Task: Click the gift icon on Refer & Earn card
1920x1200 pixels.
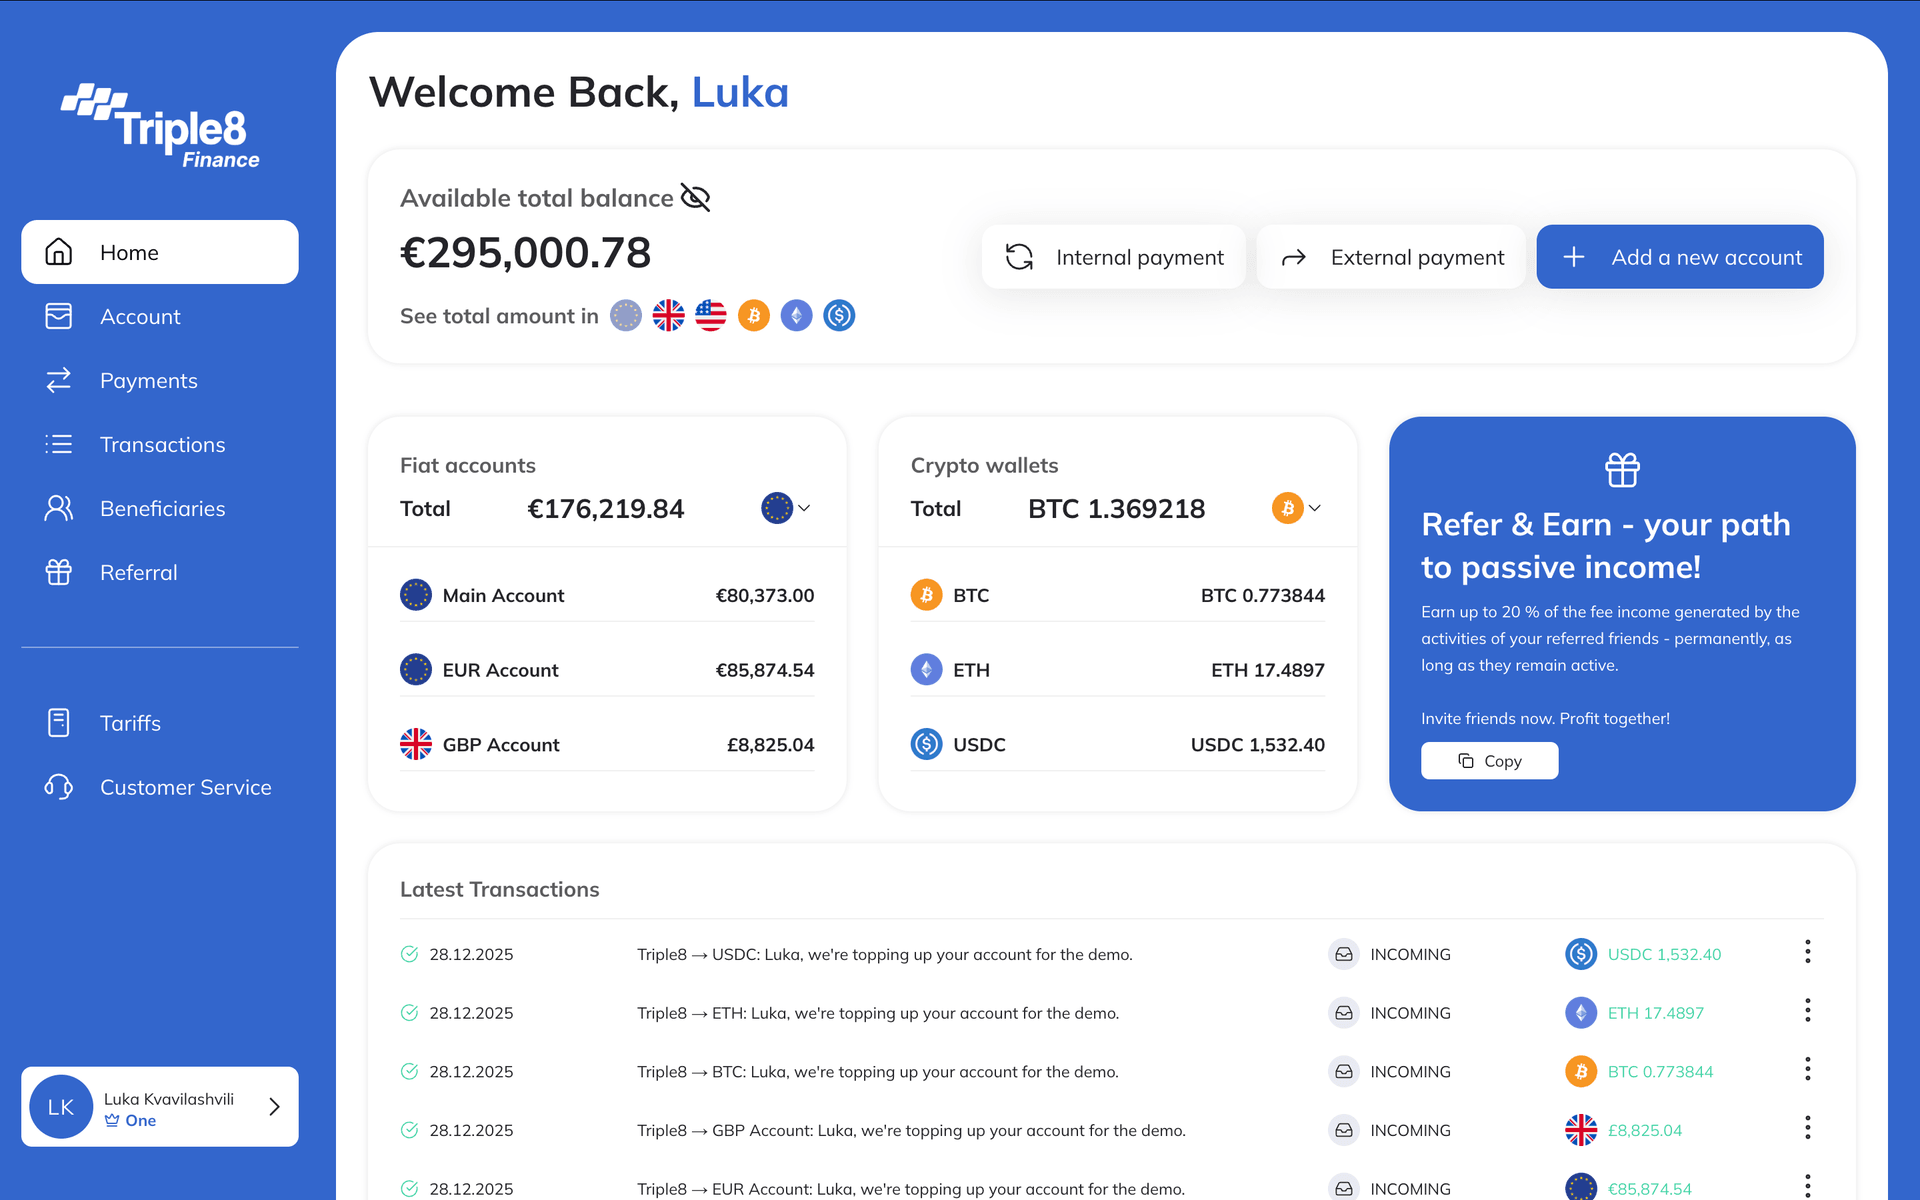Action: pos(1622,470)
